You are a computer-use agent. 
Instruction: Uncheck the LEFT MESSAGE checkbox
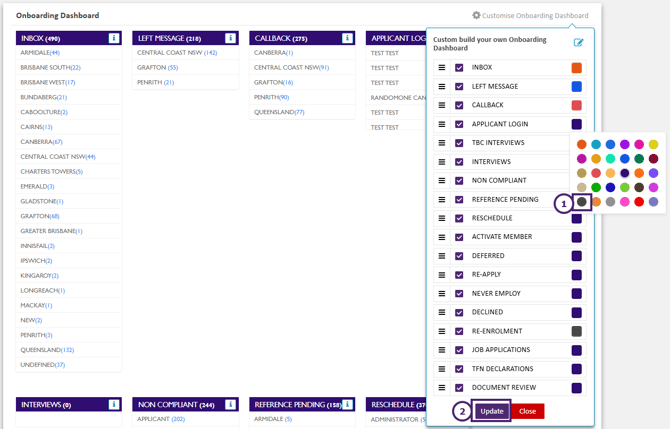459,86
